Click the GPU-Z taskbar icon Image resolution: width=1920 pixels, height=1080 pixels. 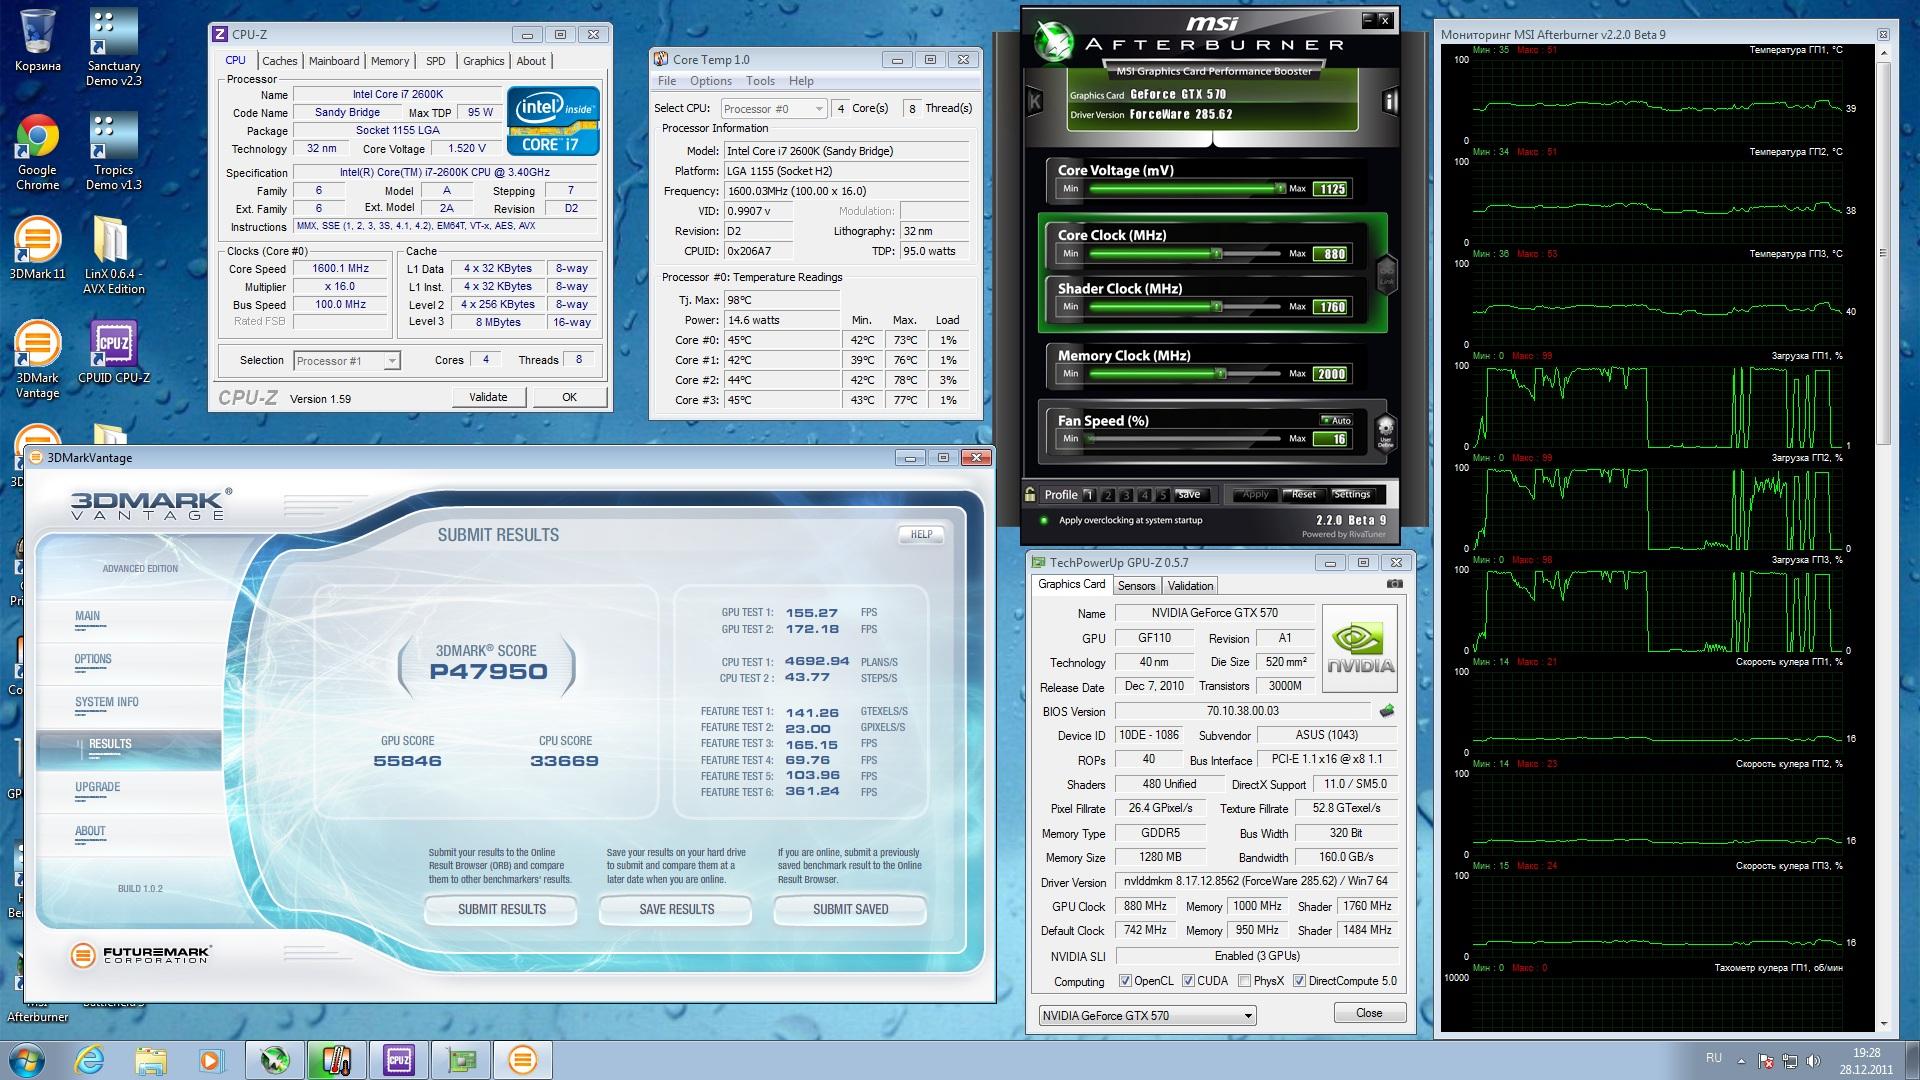(461, 1060)
